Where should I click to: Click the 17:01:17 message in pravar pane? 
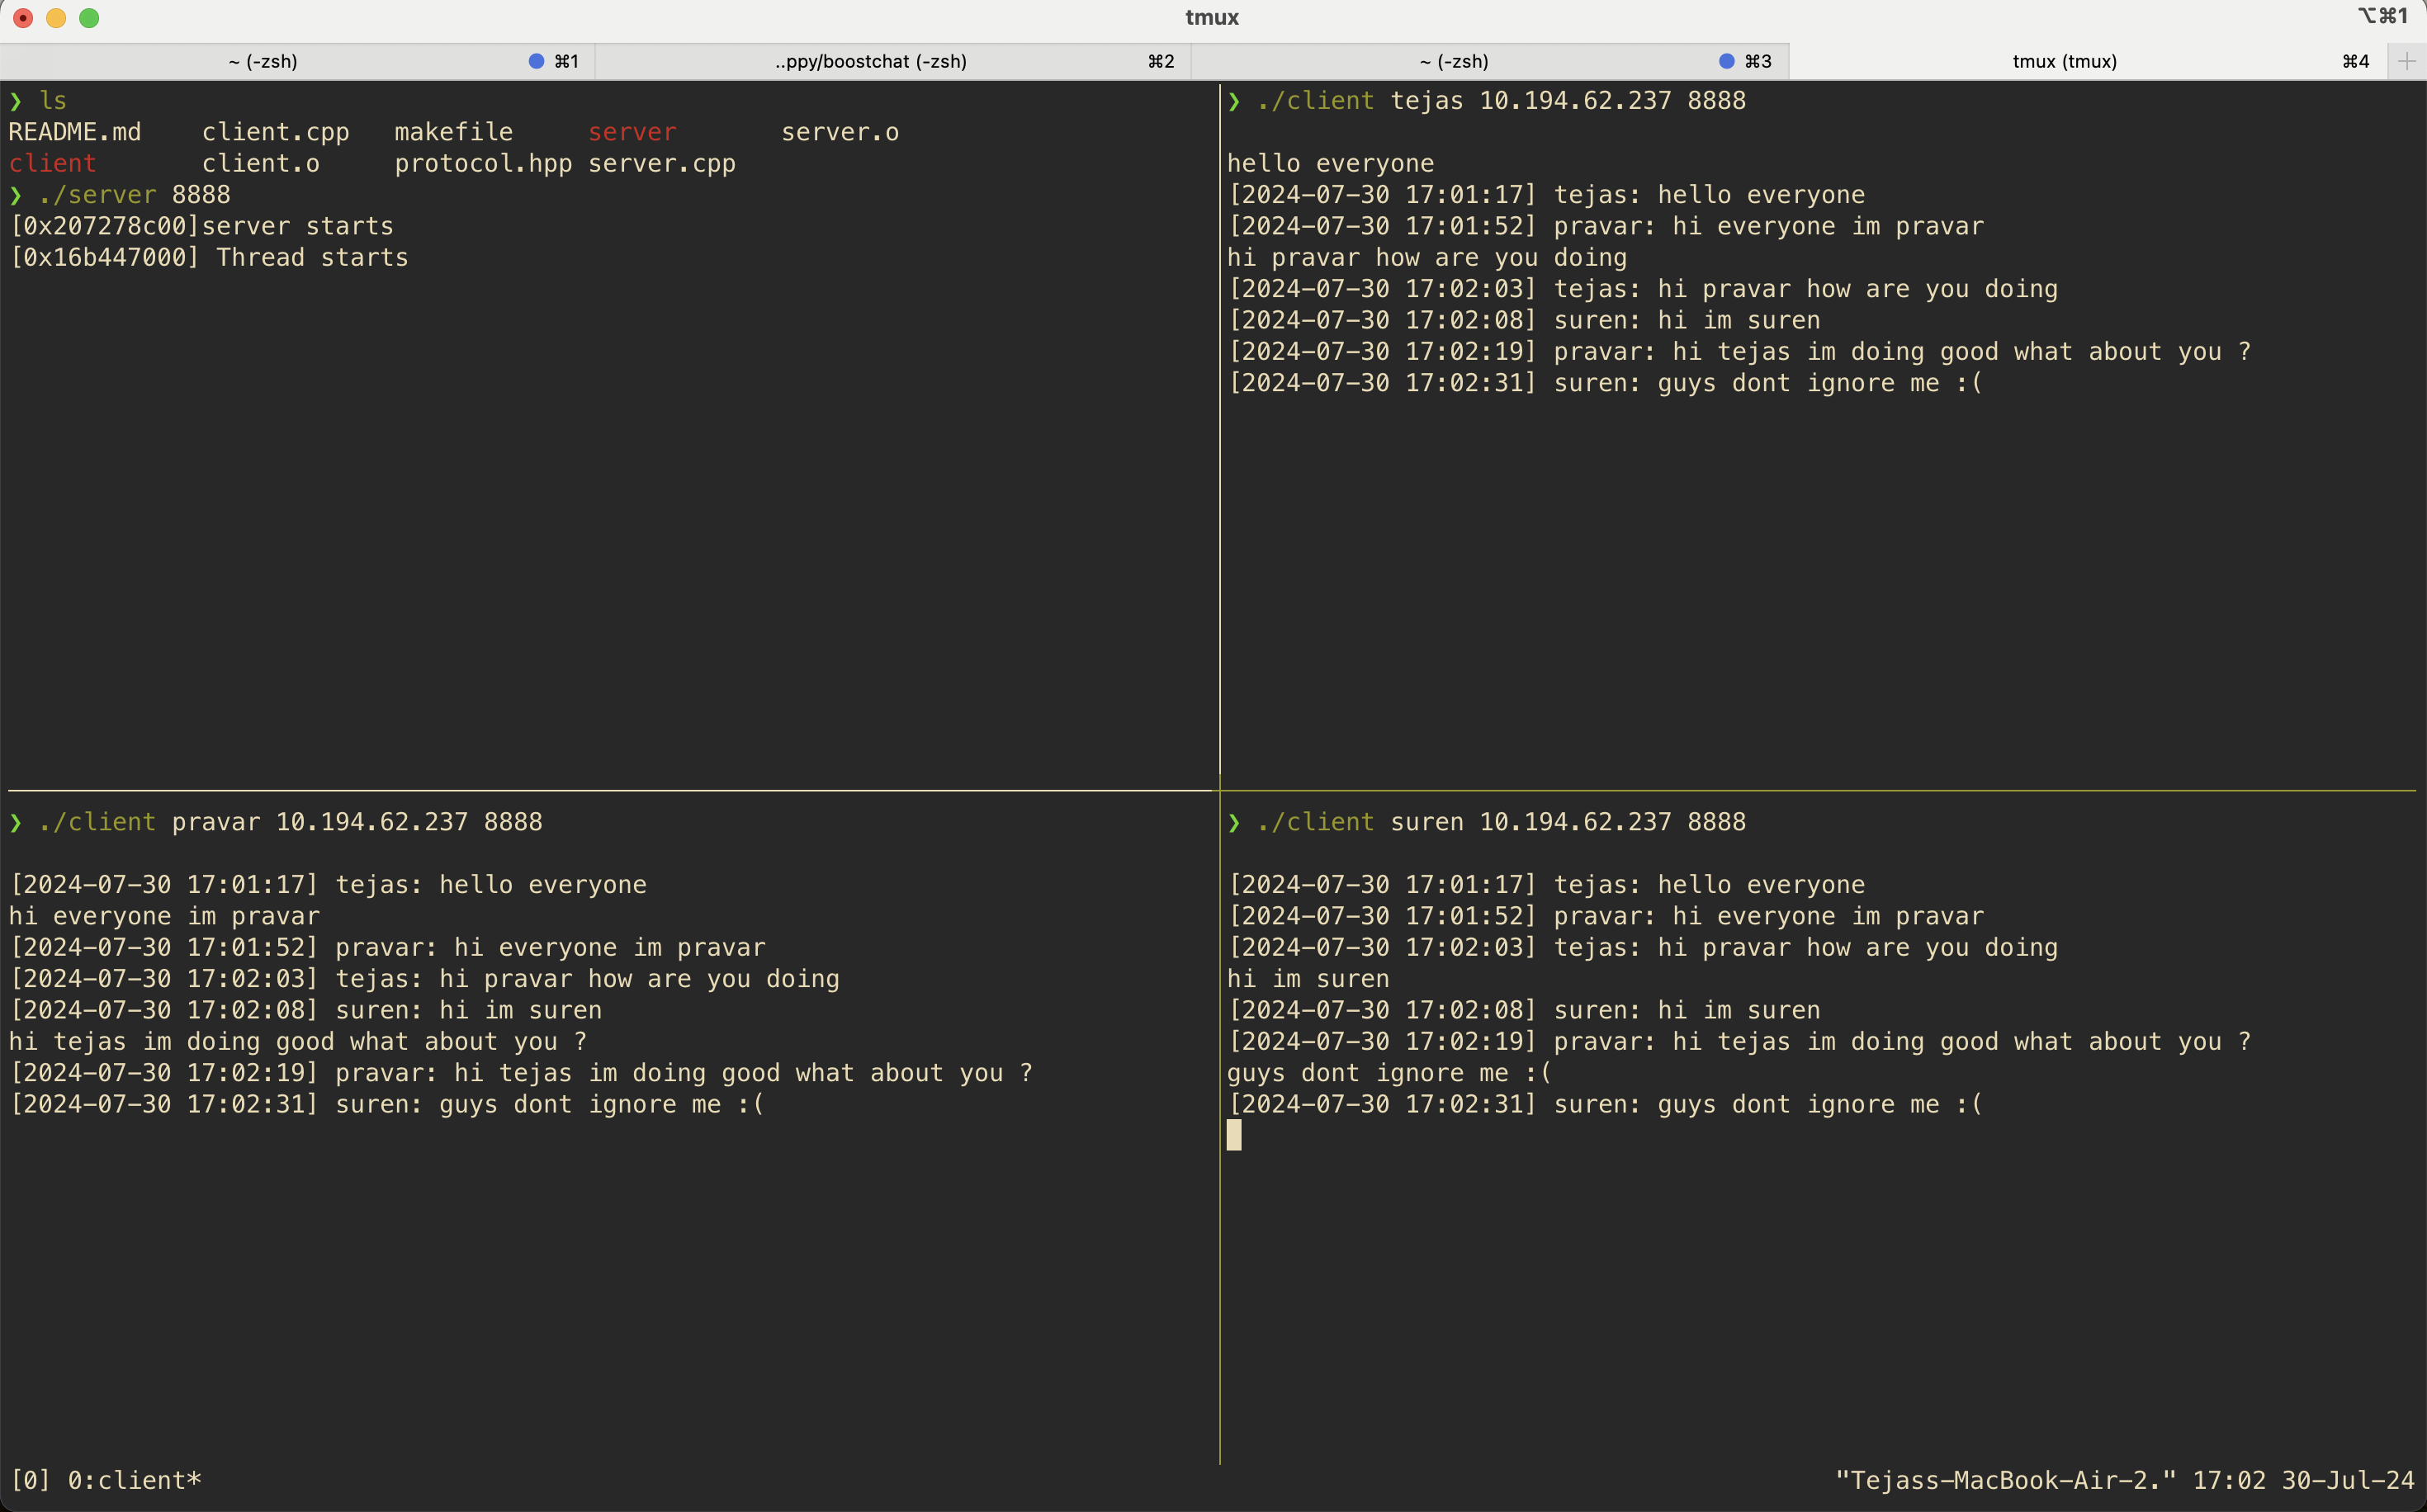[x=328, y=885]
